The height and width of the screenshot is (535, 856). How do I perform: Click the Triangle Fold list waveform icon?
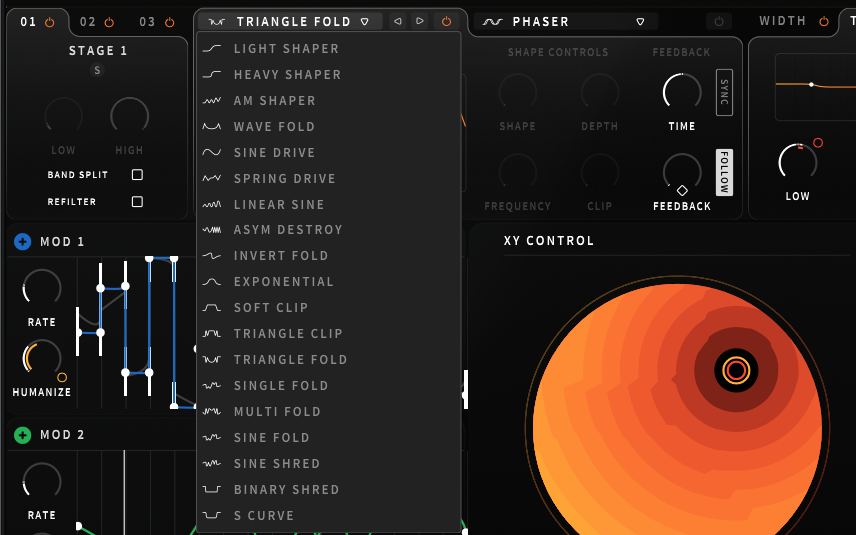[x=212, y=360]
